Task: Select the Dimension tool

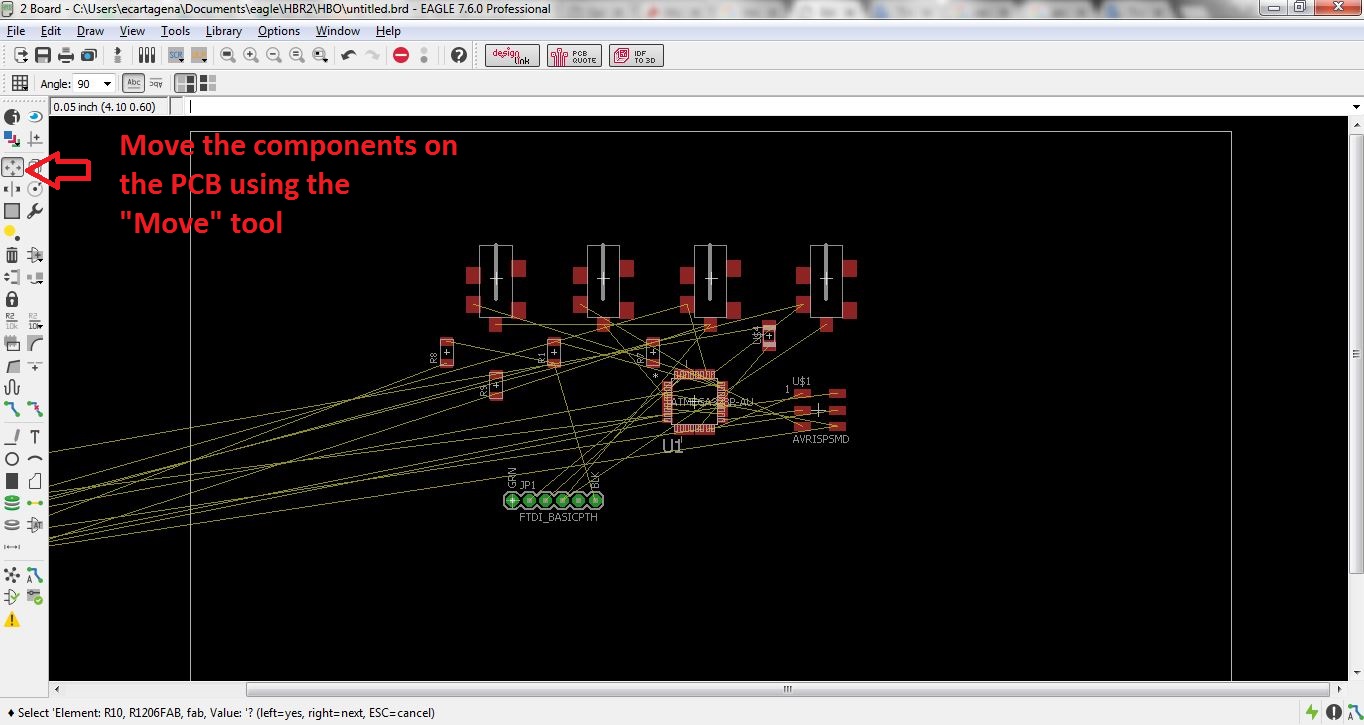Action: (12, 546)
